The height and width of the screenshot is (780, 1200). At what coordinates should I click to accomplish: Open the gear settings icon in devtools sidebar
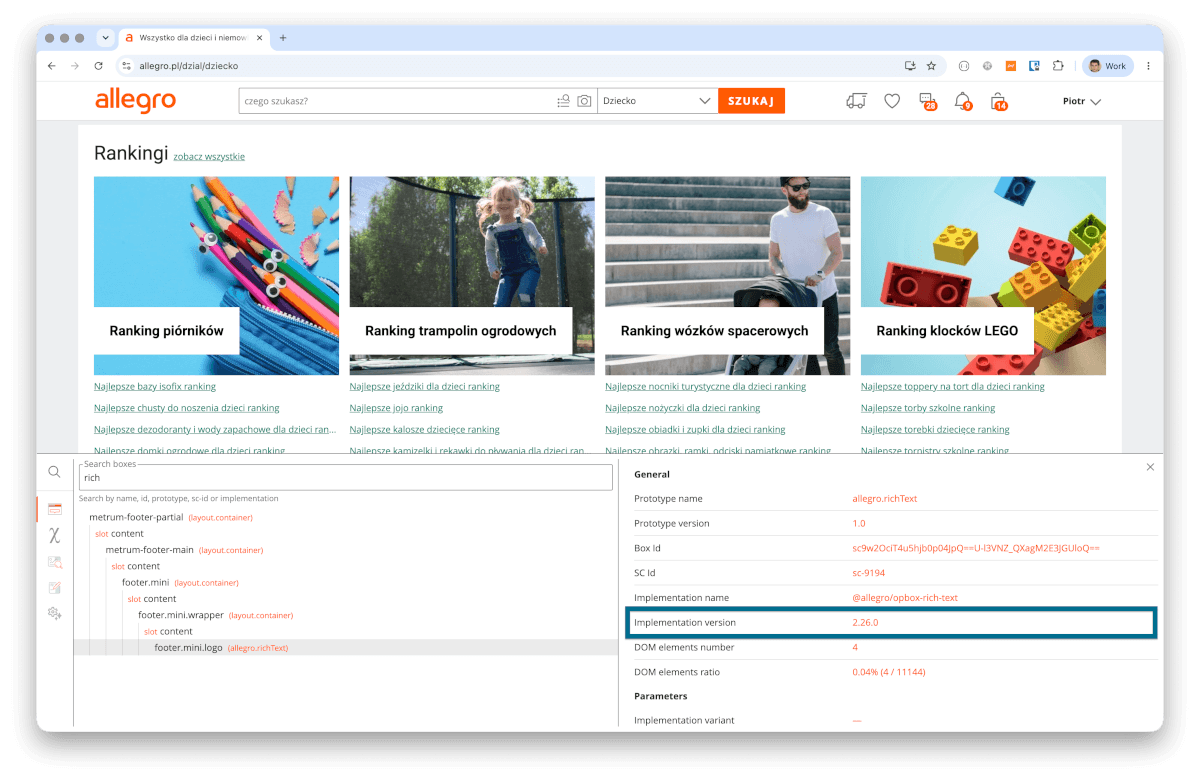pyautogui.click(x=54, y=613)
